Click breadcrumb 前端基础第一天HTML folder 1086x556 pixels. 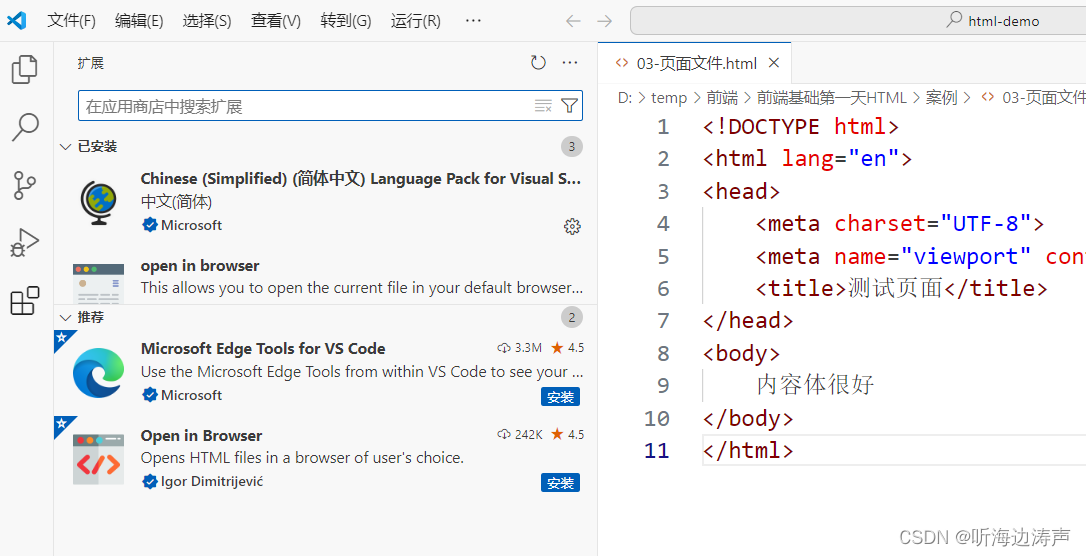832,98
